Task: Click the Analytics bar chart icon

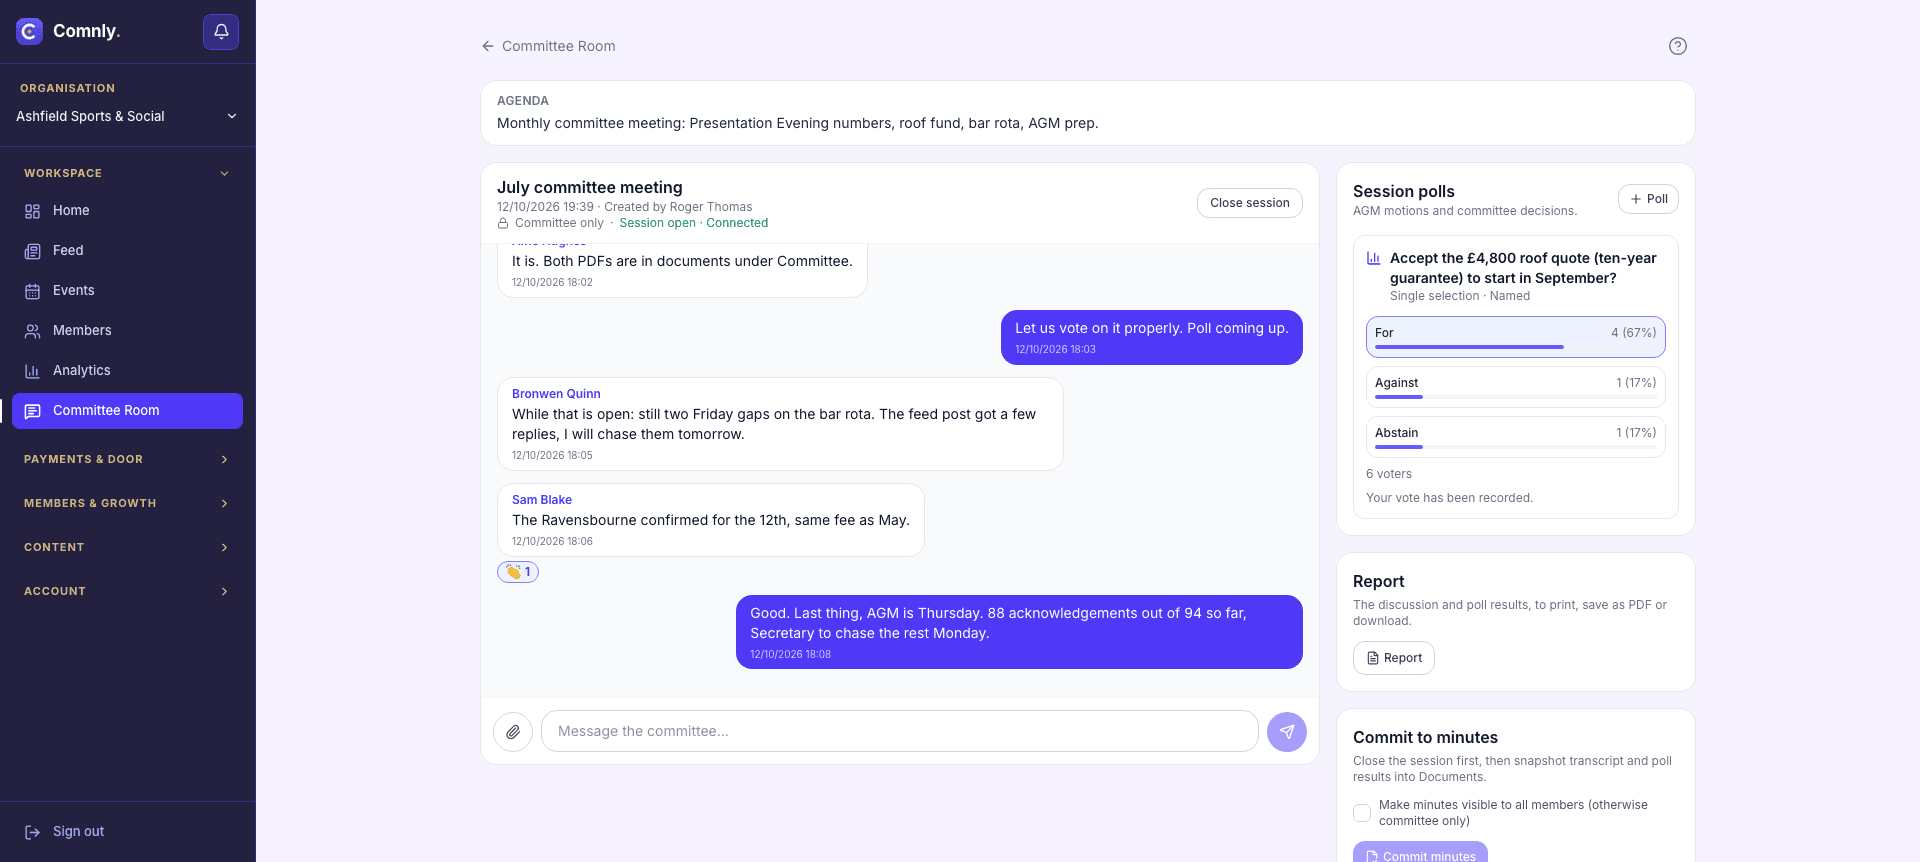Action: pos(33,371)
